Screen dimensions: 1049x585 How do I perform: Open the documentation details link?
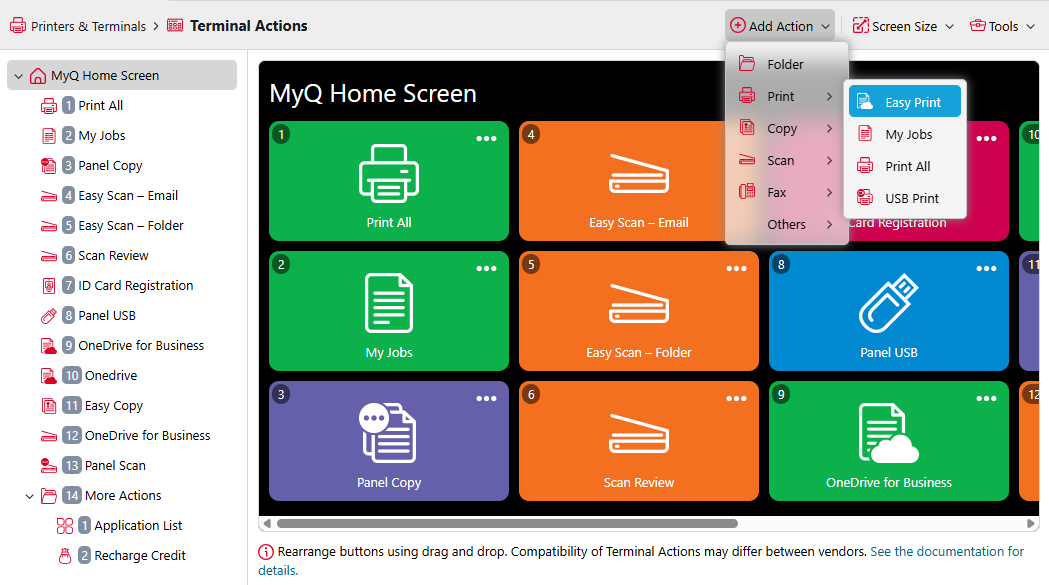coord(947,552)
